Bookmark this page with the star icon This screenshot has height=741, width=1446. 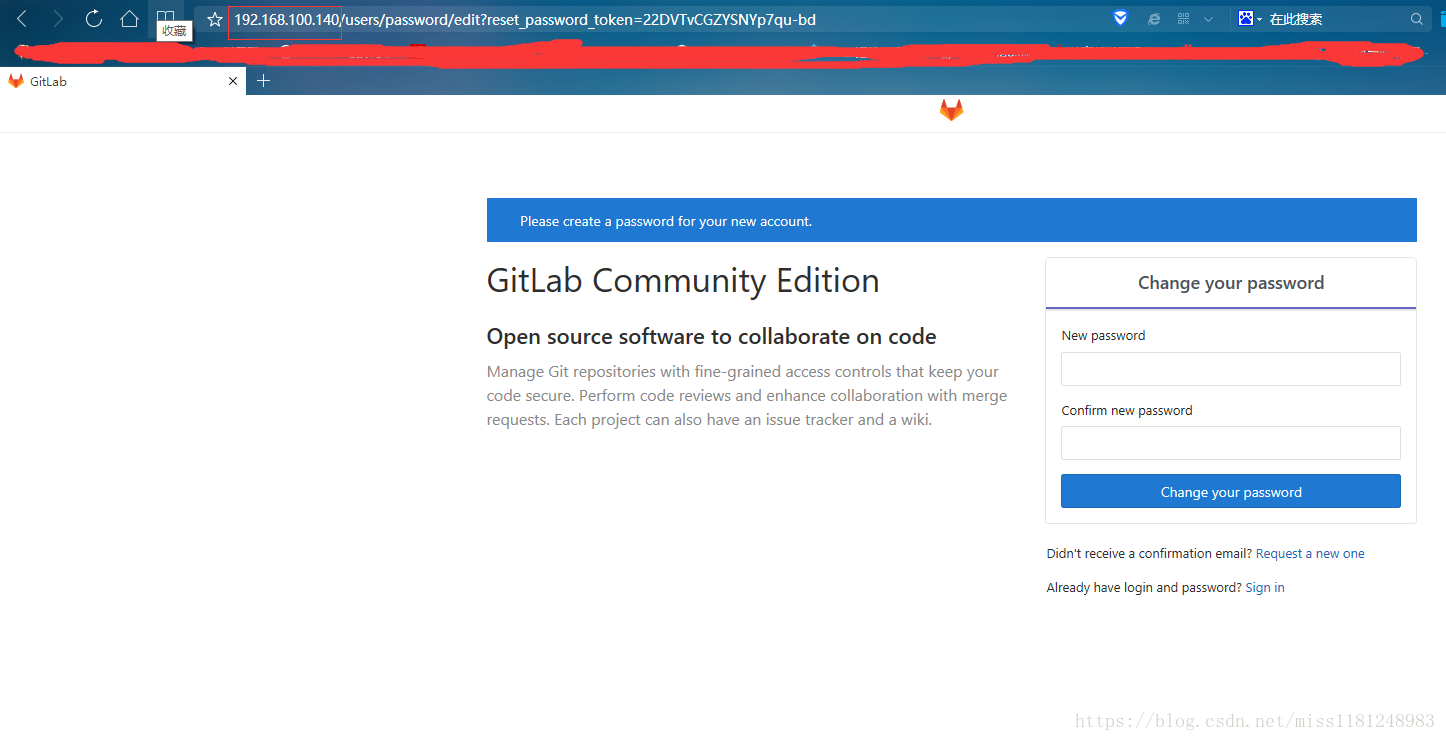pyautogui.click(x=214, y=19)
